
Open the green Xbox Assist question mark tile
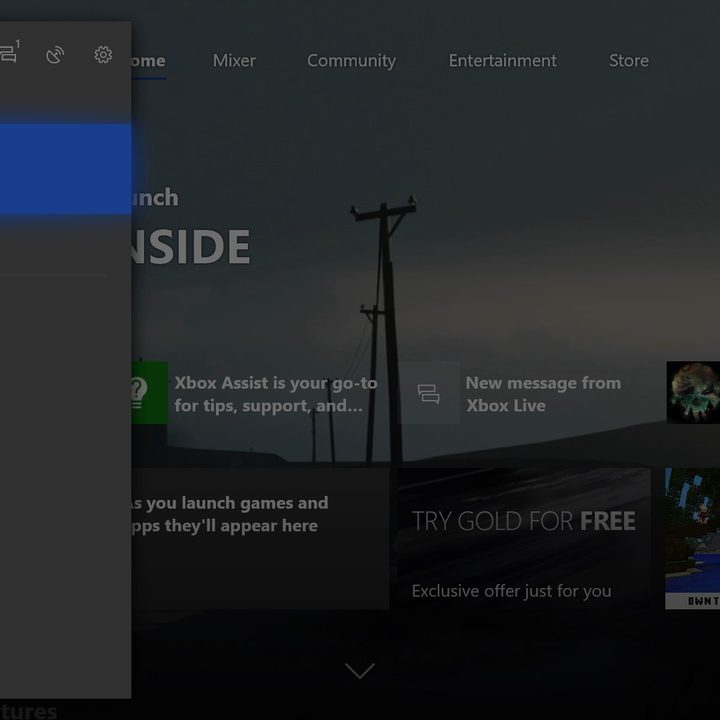coord(150,393)
